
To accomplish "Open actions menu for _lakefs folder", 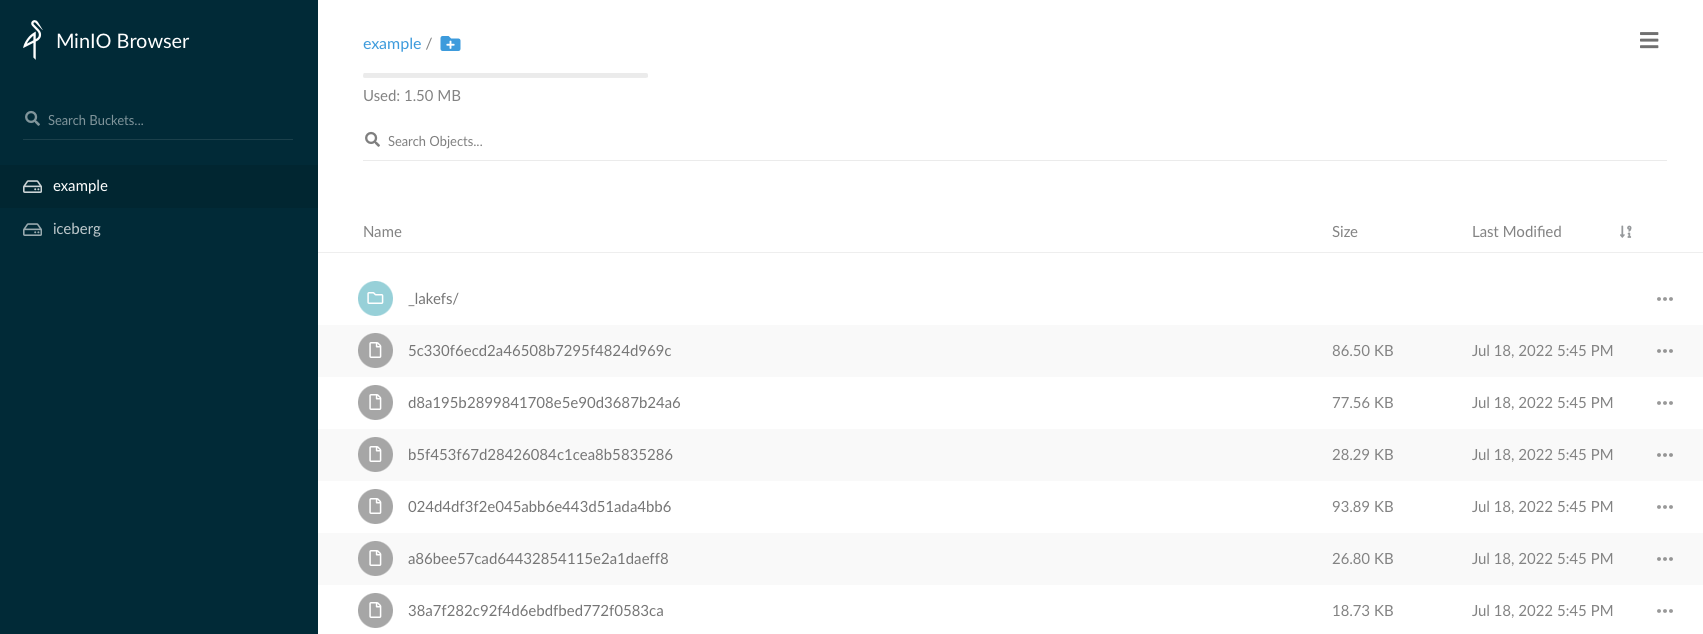I will [x=1664, y=299].
